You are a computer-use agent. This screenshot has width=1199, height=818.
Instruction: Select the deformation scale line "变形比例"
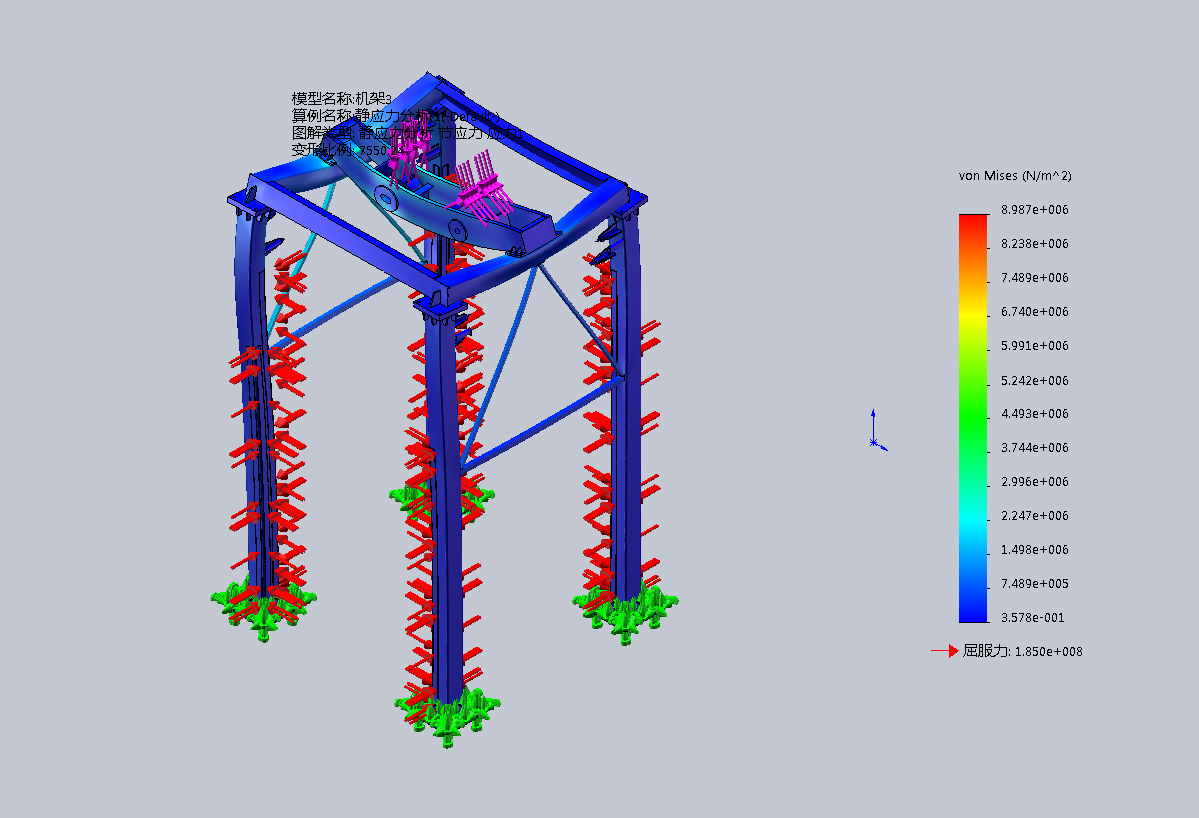point(348,150)
